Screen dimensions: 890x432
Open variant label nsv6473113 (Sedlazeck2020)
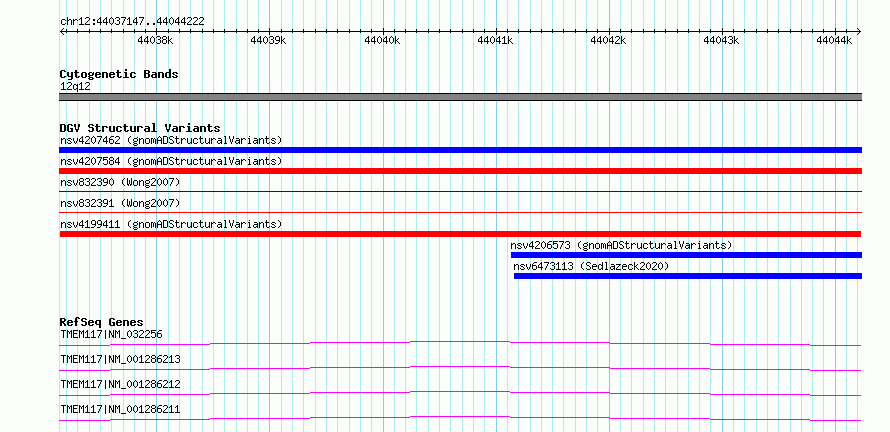point(591,266)
